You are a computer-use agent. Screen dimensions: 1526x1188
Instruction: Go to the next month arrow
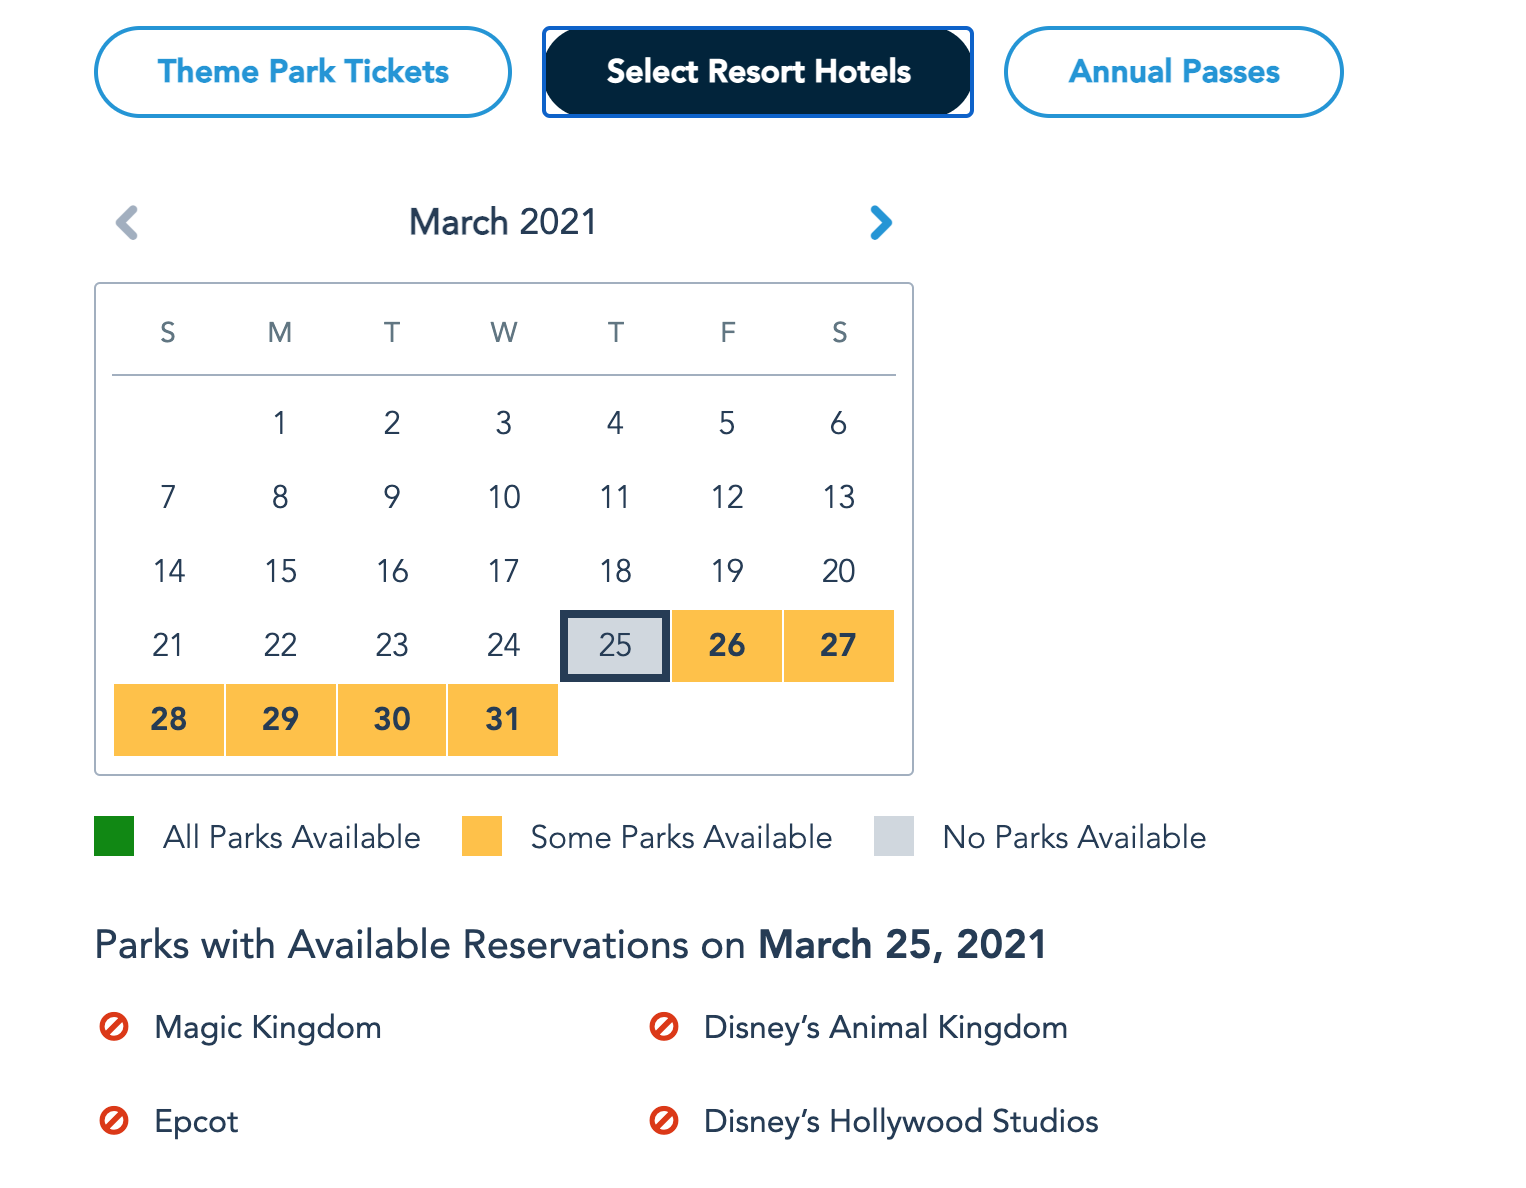coord(880,222)
